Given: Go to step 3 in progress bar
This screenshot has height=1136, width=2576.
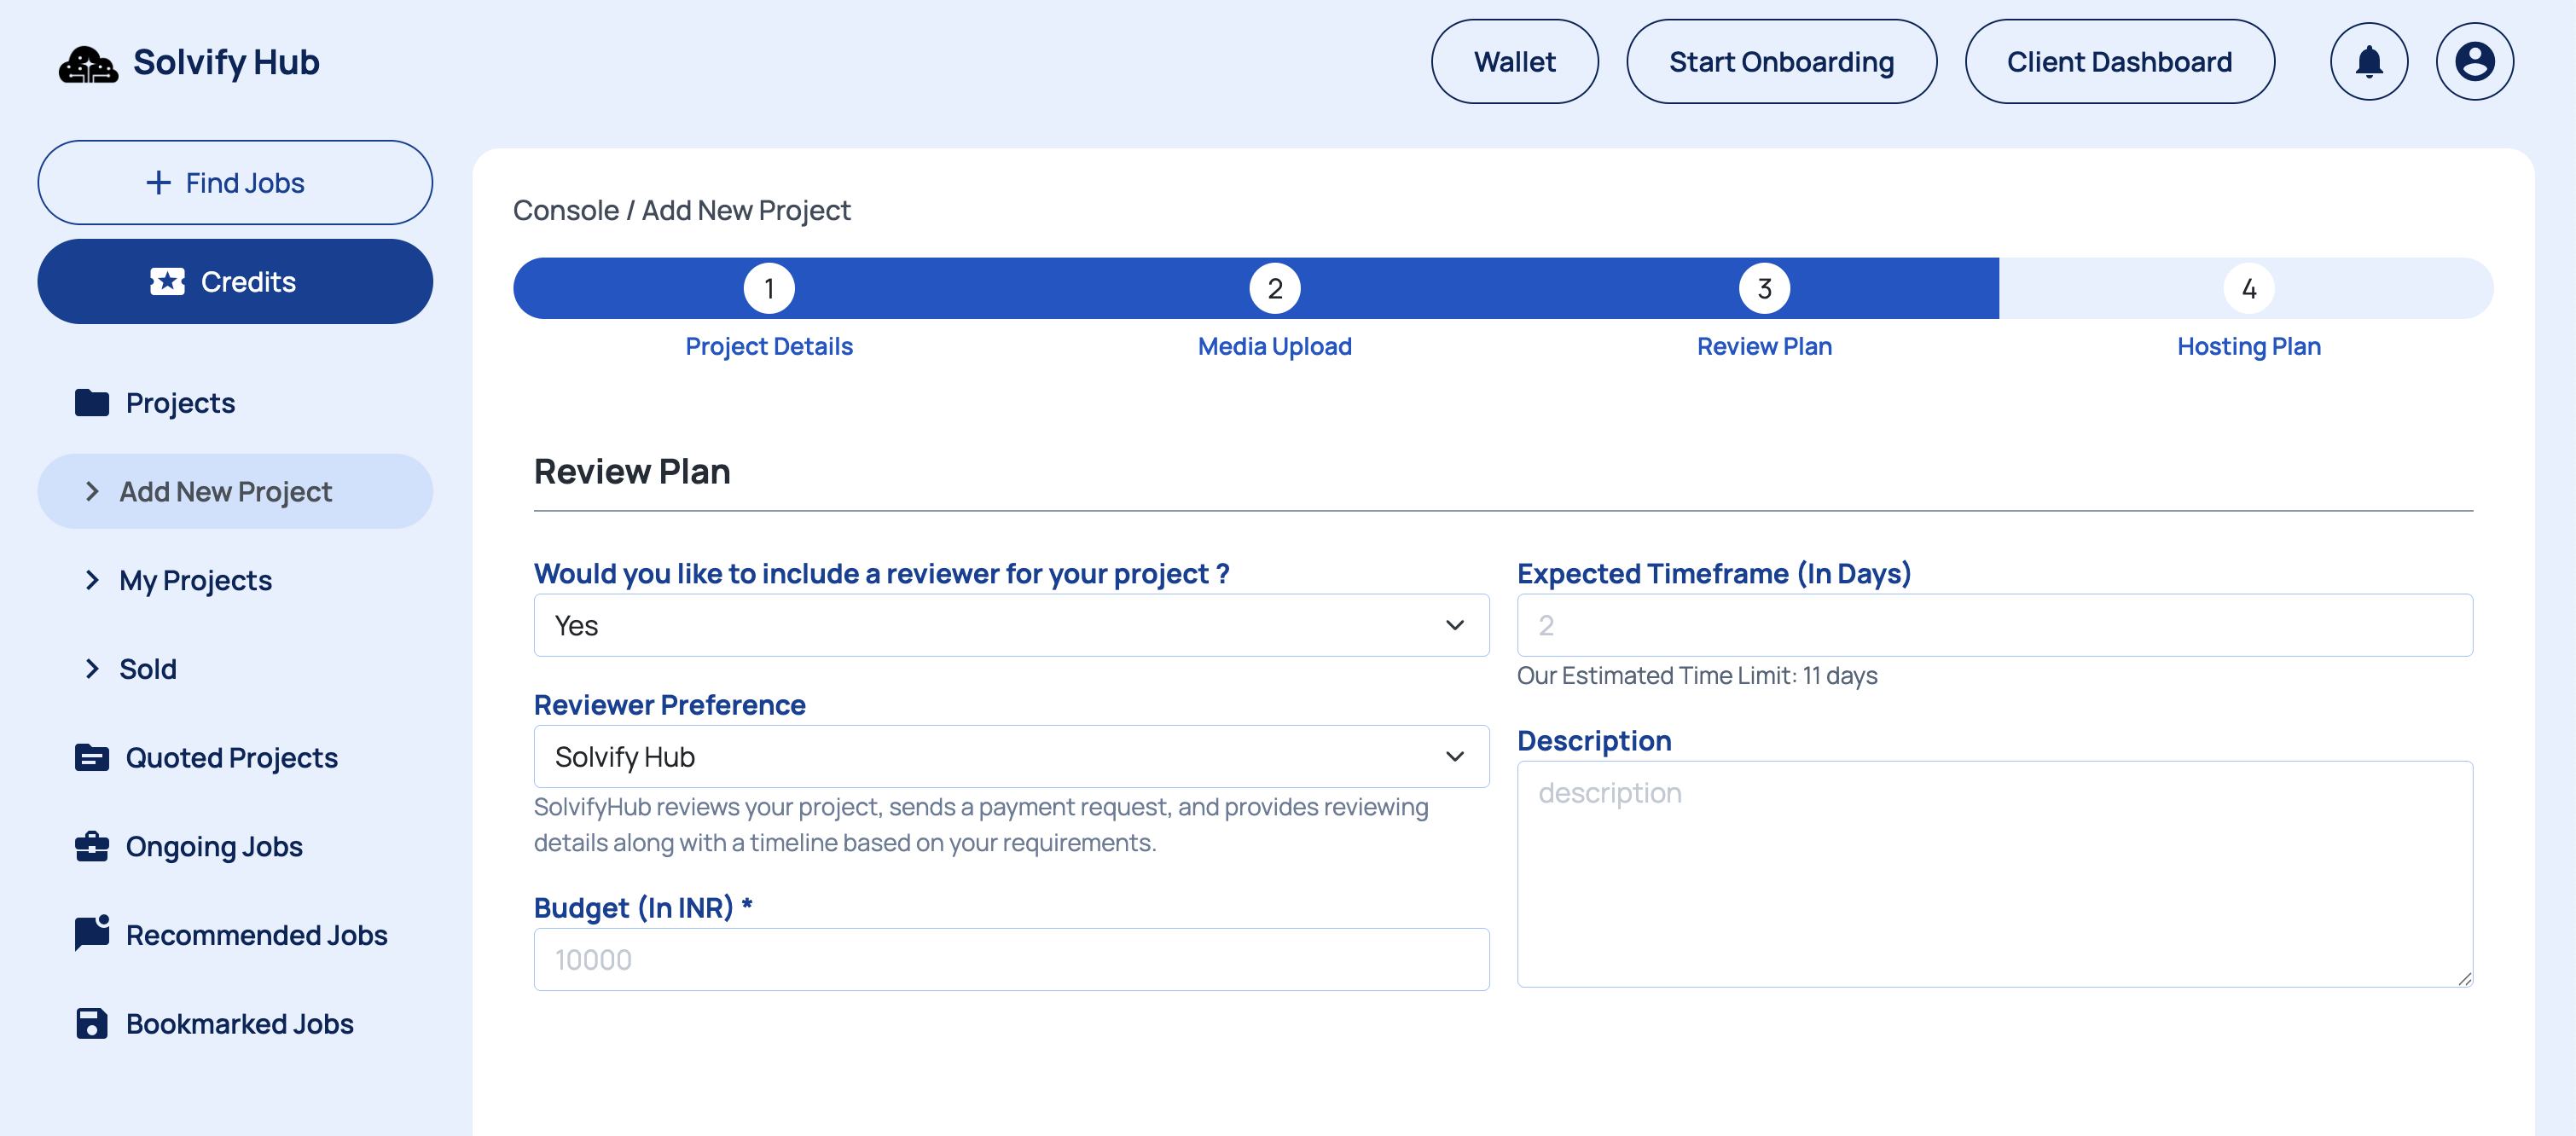Looking at the screenshot, I should [1764, 289].
